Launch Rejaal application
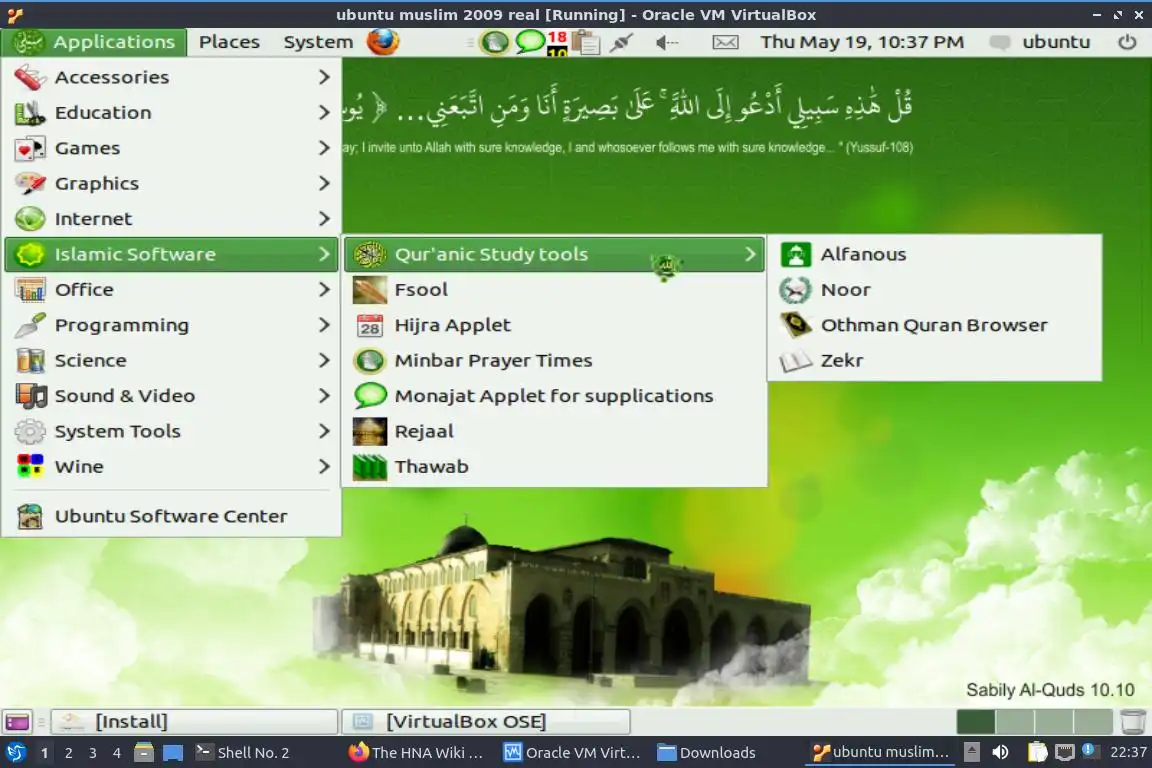The width and height of the screenshot is (1152, 768). pyautogui.click(x=555, y=431)
